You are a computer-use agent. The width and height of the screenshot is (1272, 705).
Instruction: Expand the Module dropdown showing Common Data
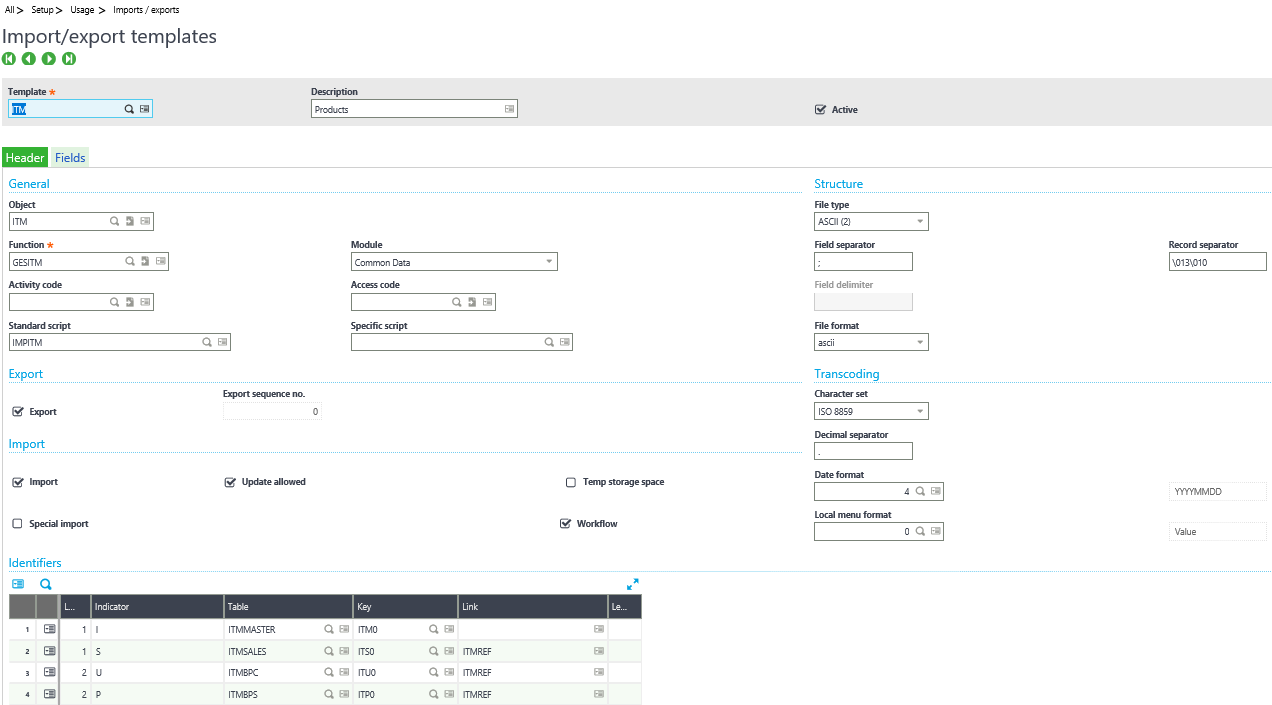[454, 262]
